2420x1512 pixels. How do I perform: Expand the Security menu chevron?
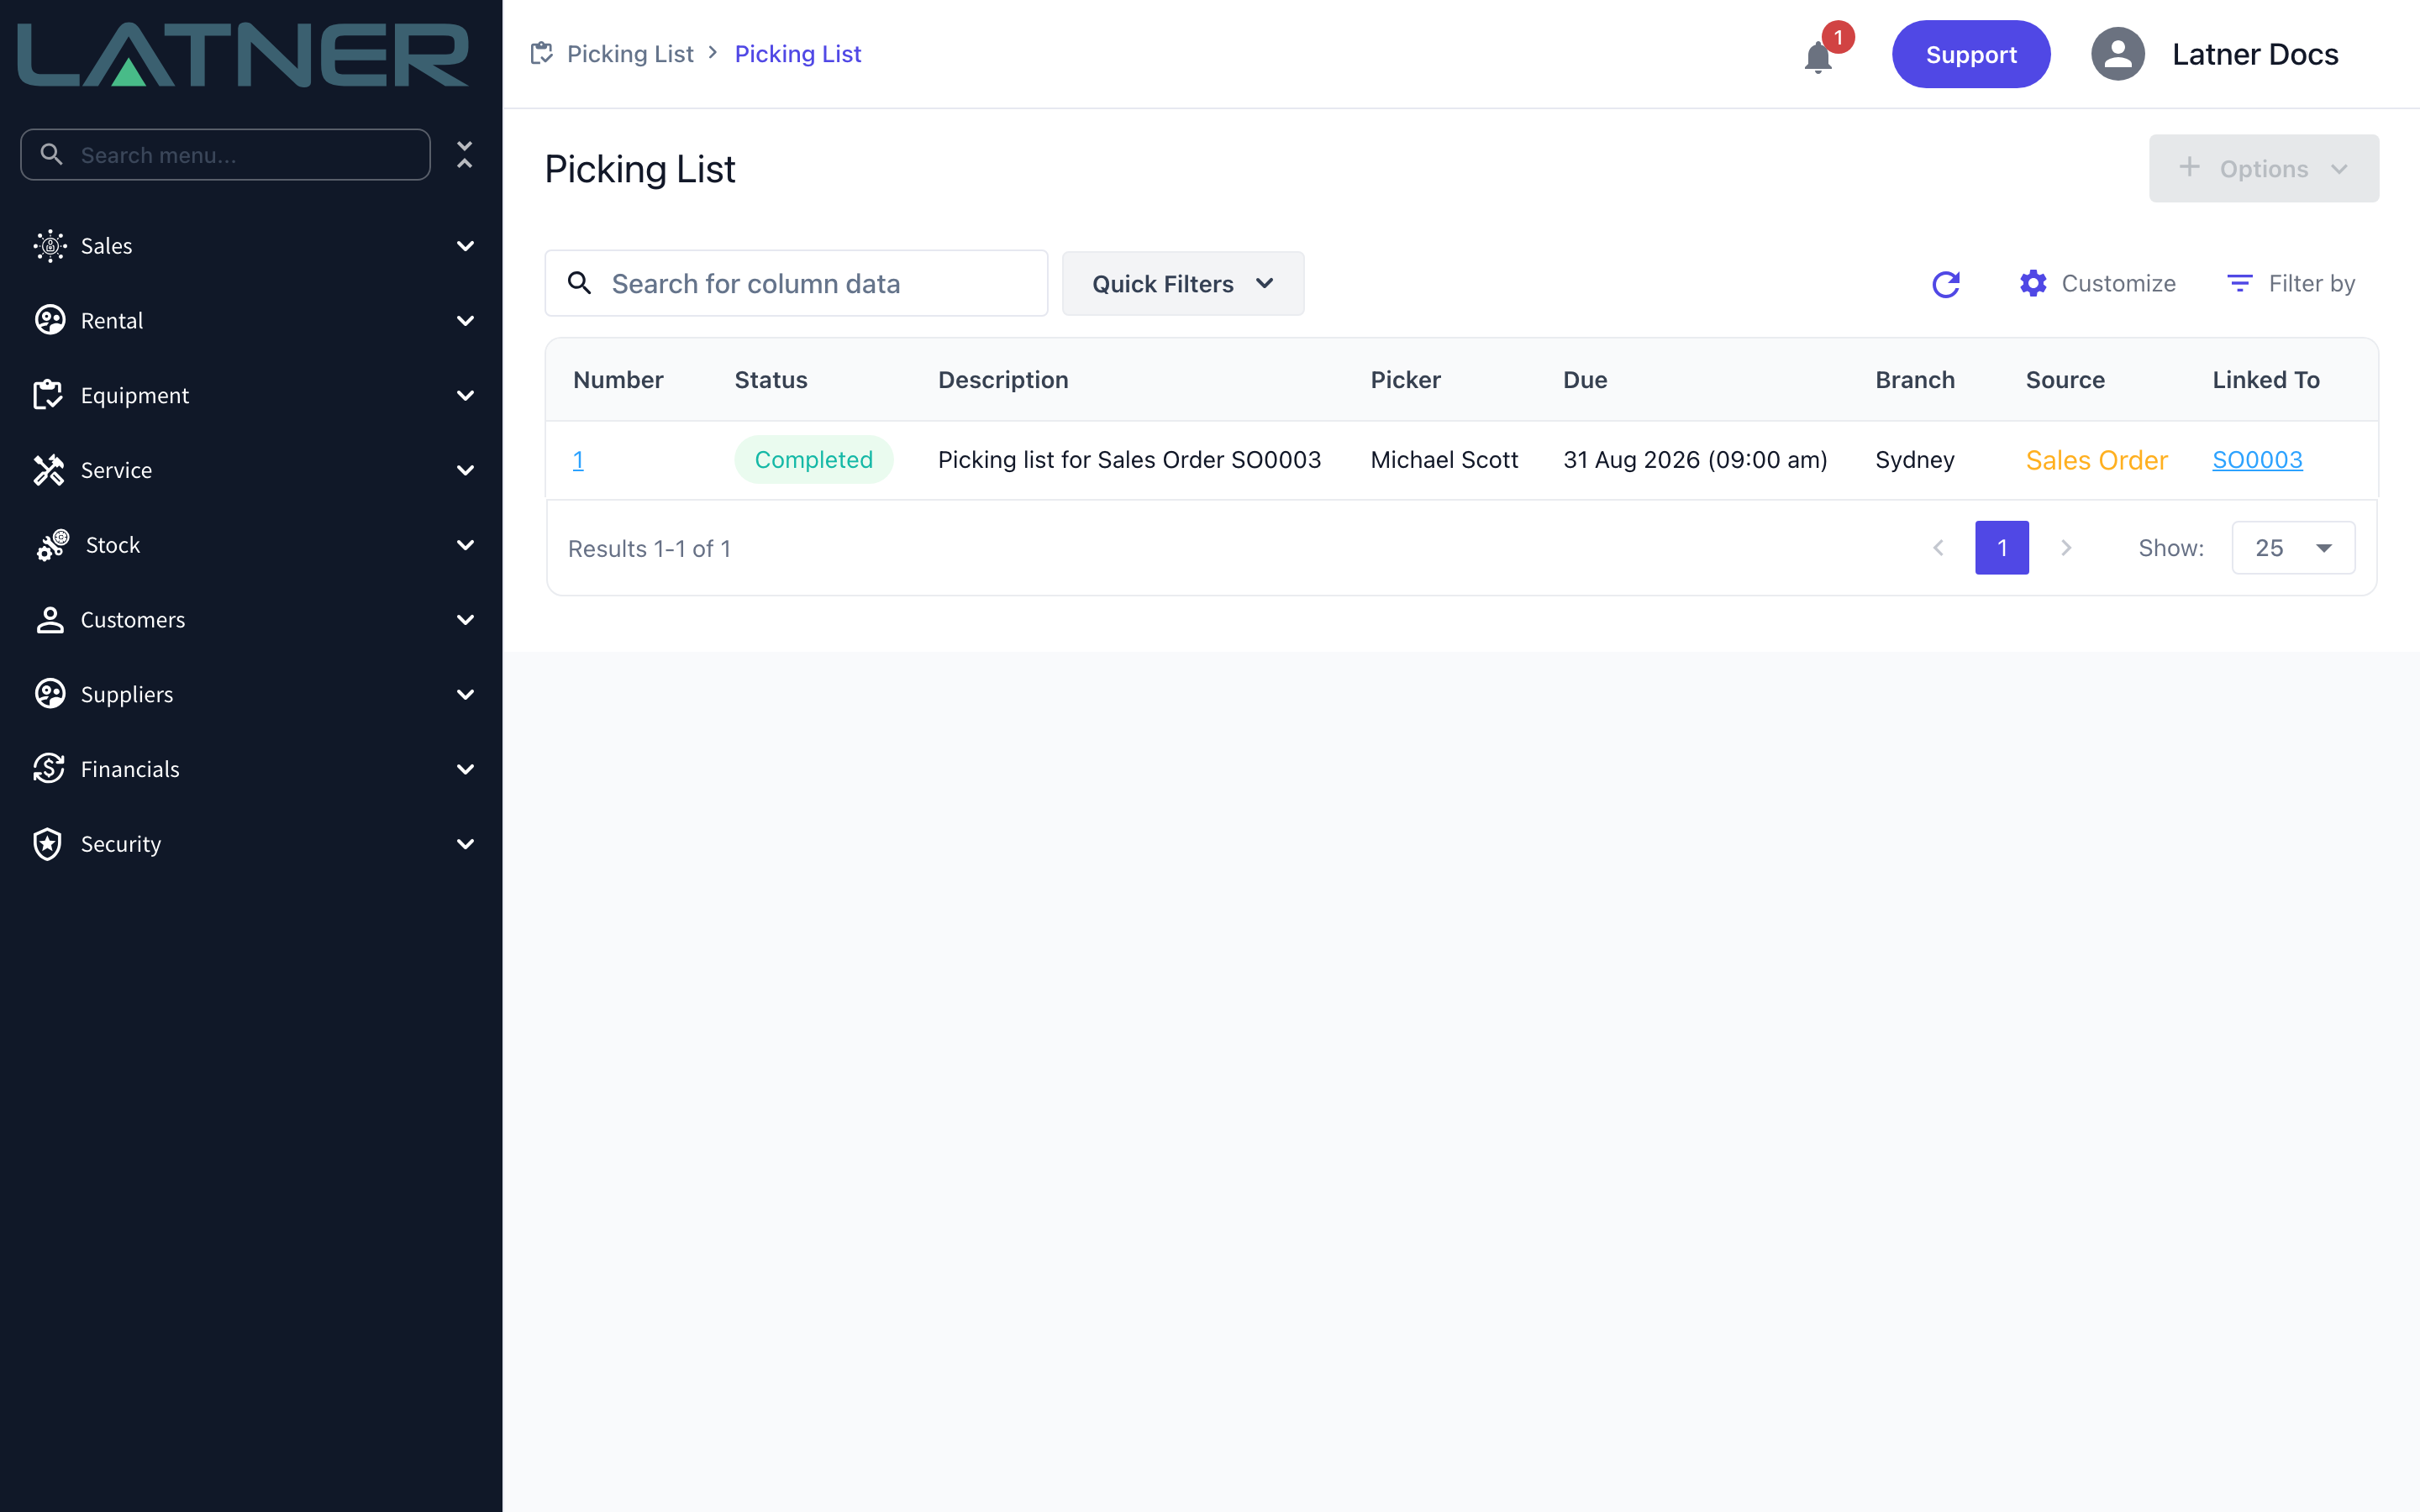tap(465, 844)
